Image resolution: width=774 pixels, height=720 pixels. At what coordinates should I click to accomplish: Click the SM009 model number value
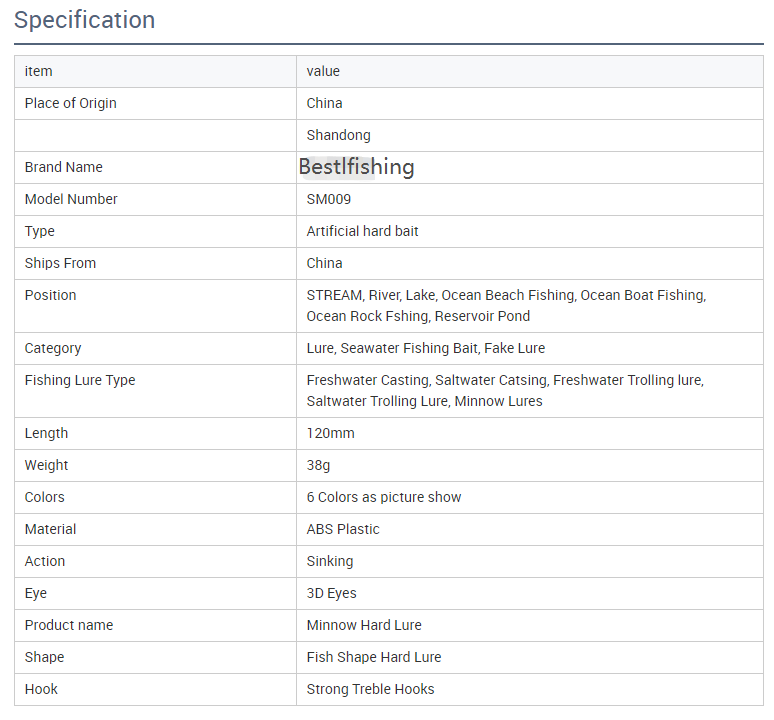[x=329, y=199]
